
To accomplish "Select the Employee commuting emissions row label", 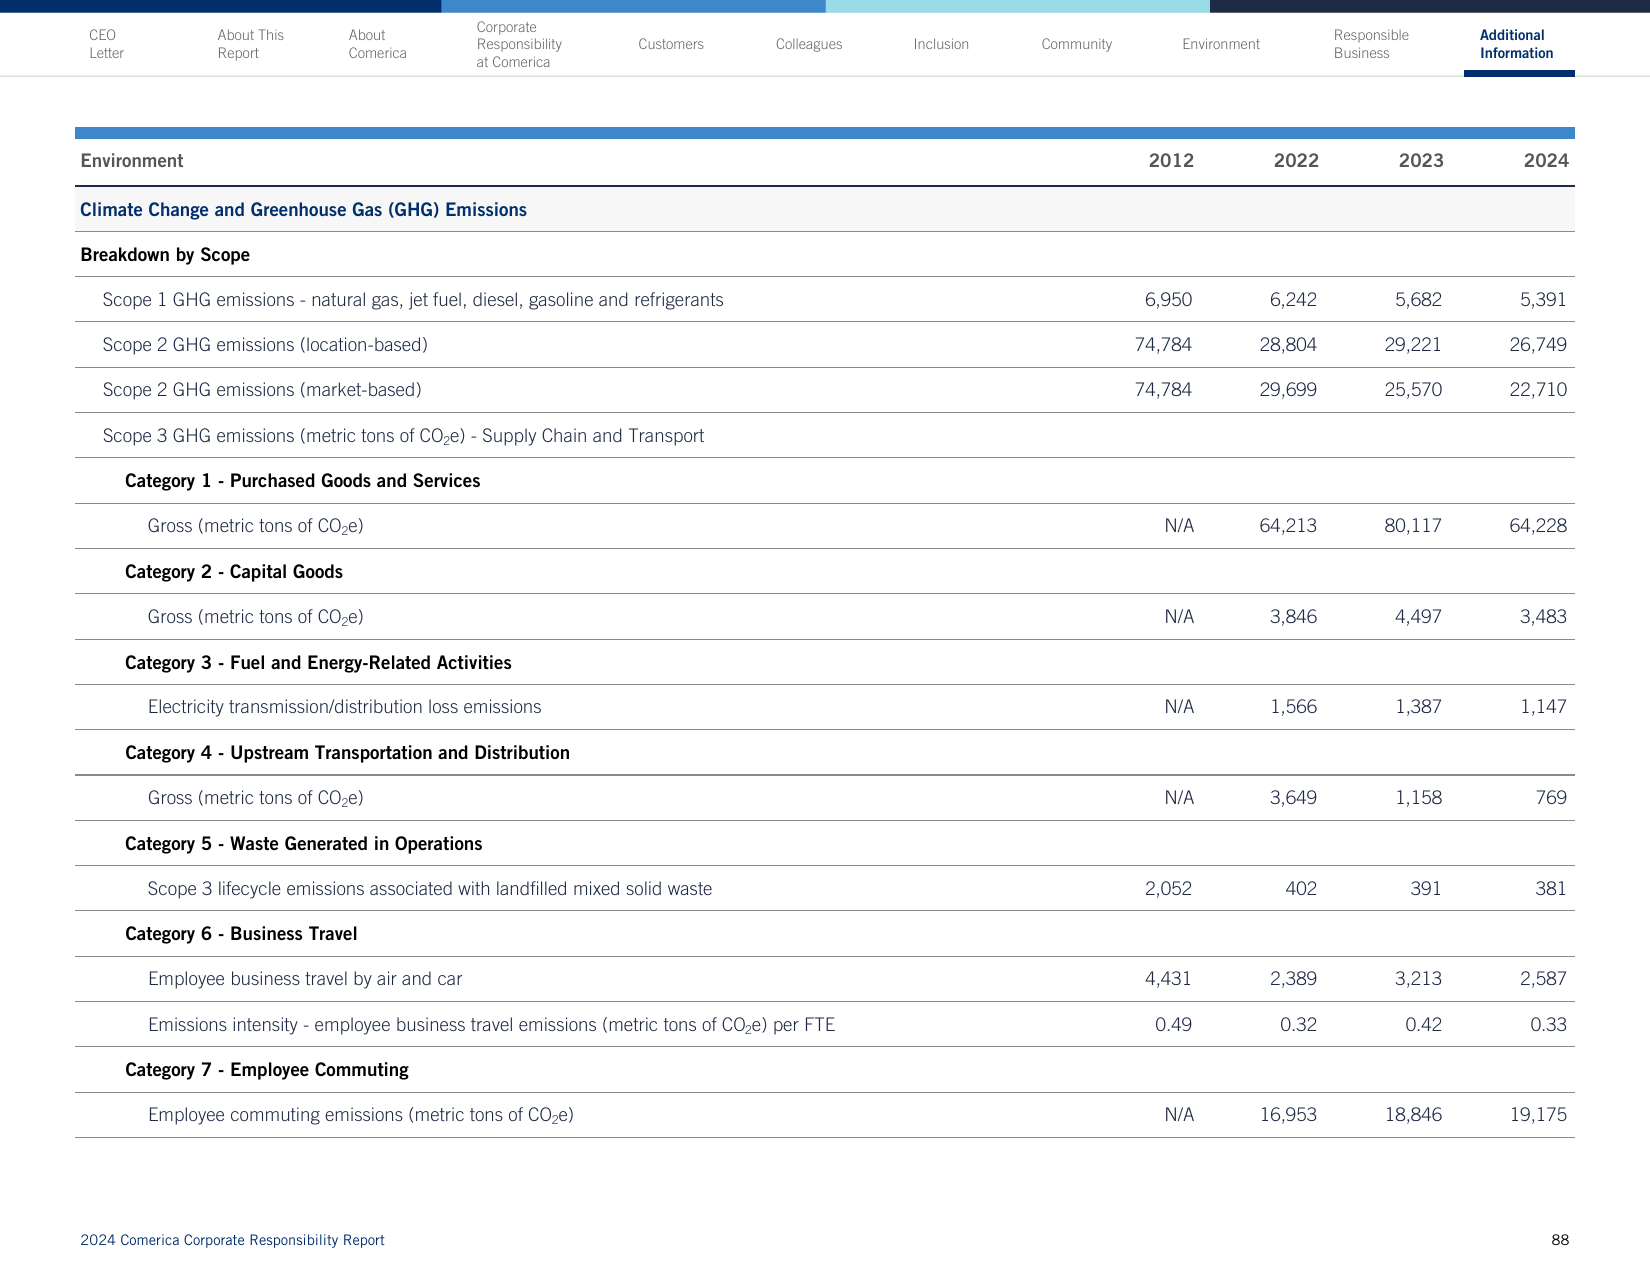I will pos(361,1115).
